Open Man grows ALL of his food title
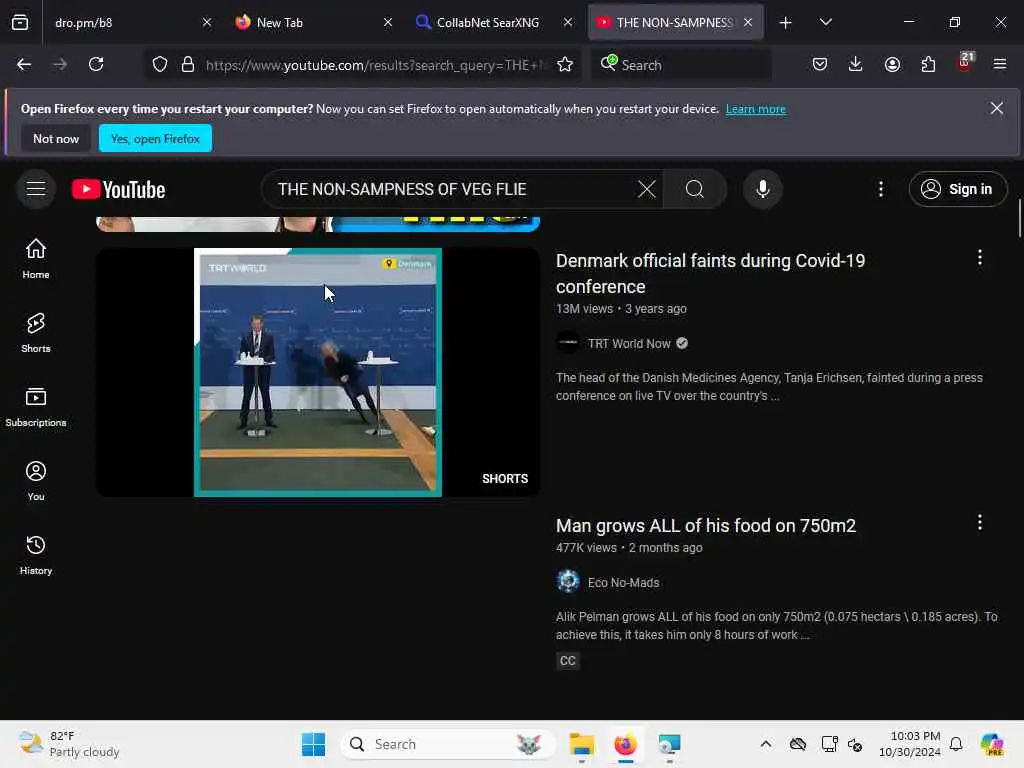 [x=706, y=526]
